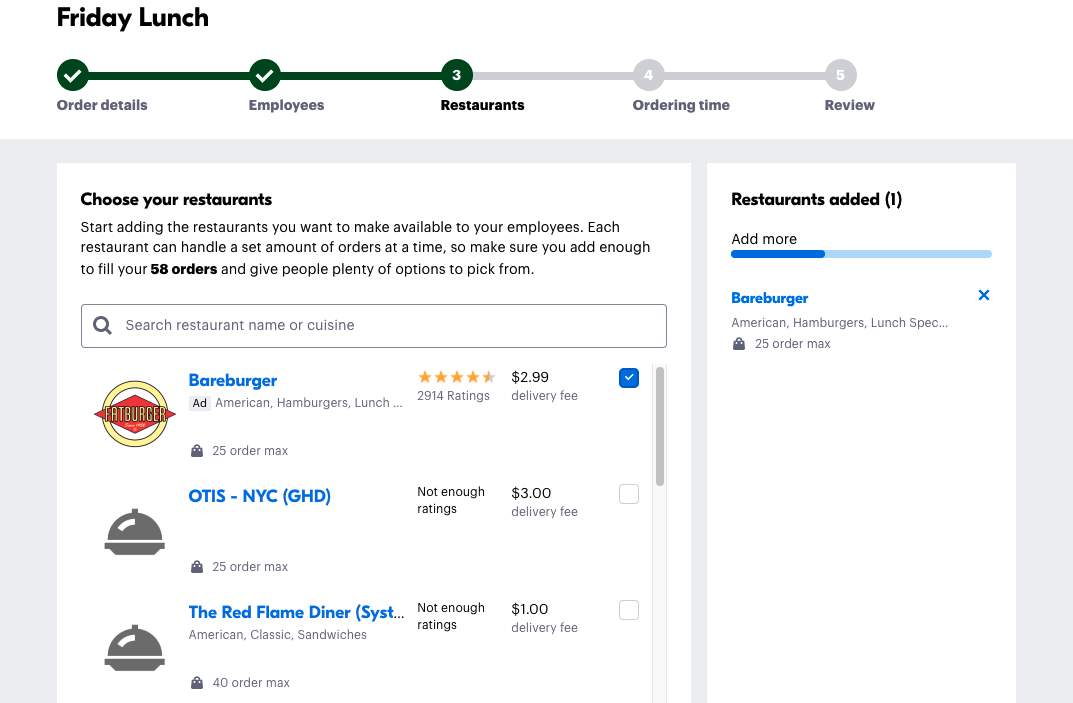
Task: Click the Order details completed step checkmark
Action: (72, 75)
